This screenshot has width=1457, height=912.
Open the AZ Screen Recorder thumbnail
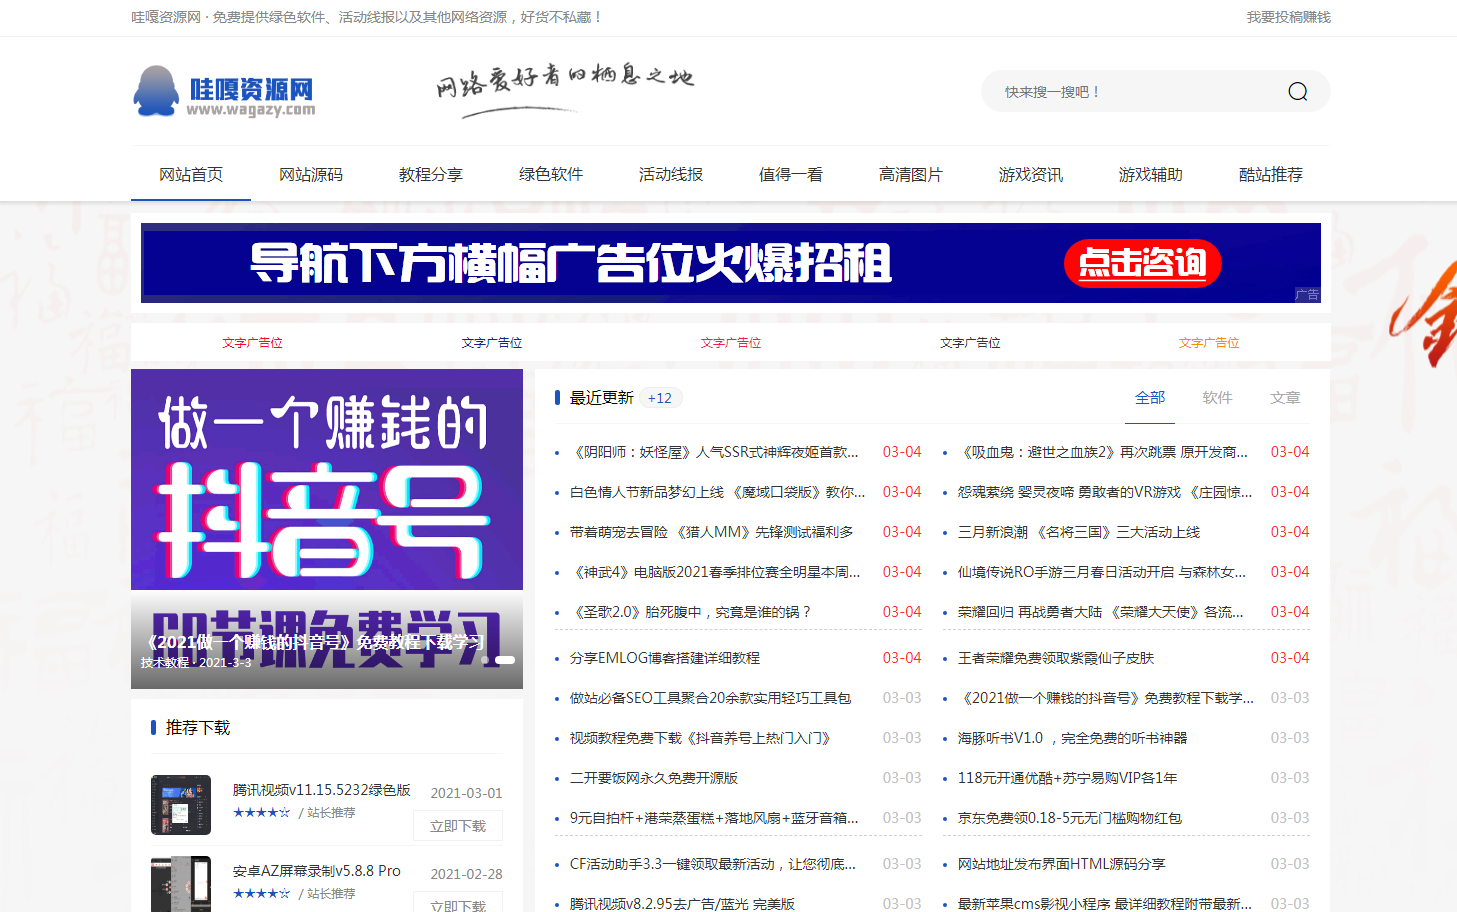pyautogui.click(x=181, y=884)
